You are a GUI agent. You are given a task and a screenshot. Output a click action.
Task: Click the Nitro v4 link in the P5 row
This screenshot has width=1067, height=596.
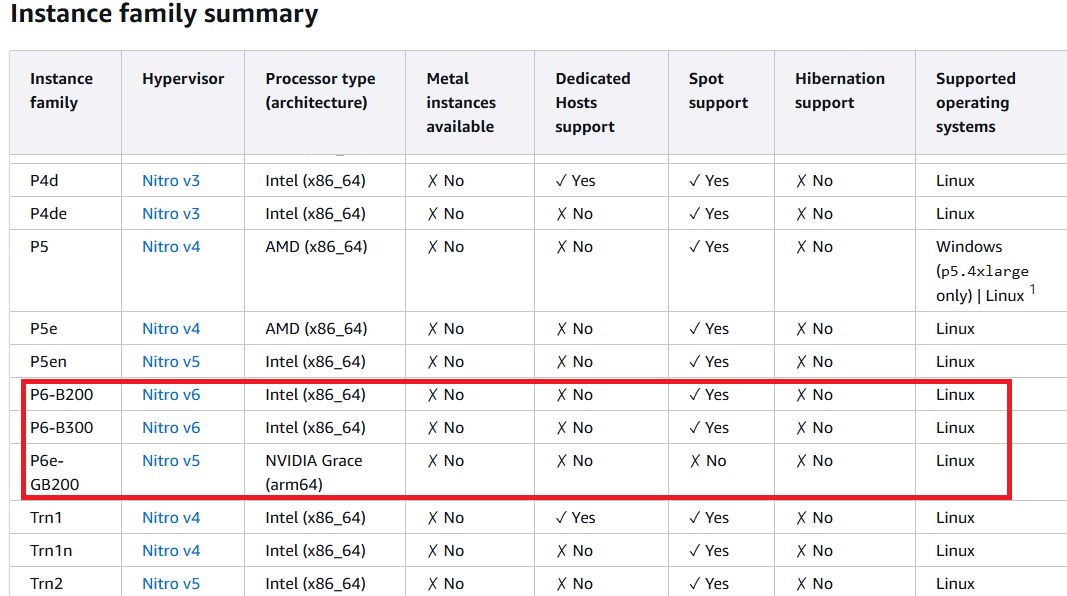pyautogui.click(x=171, y=247)
